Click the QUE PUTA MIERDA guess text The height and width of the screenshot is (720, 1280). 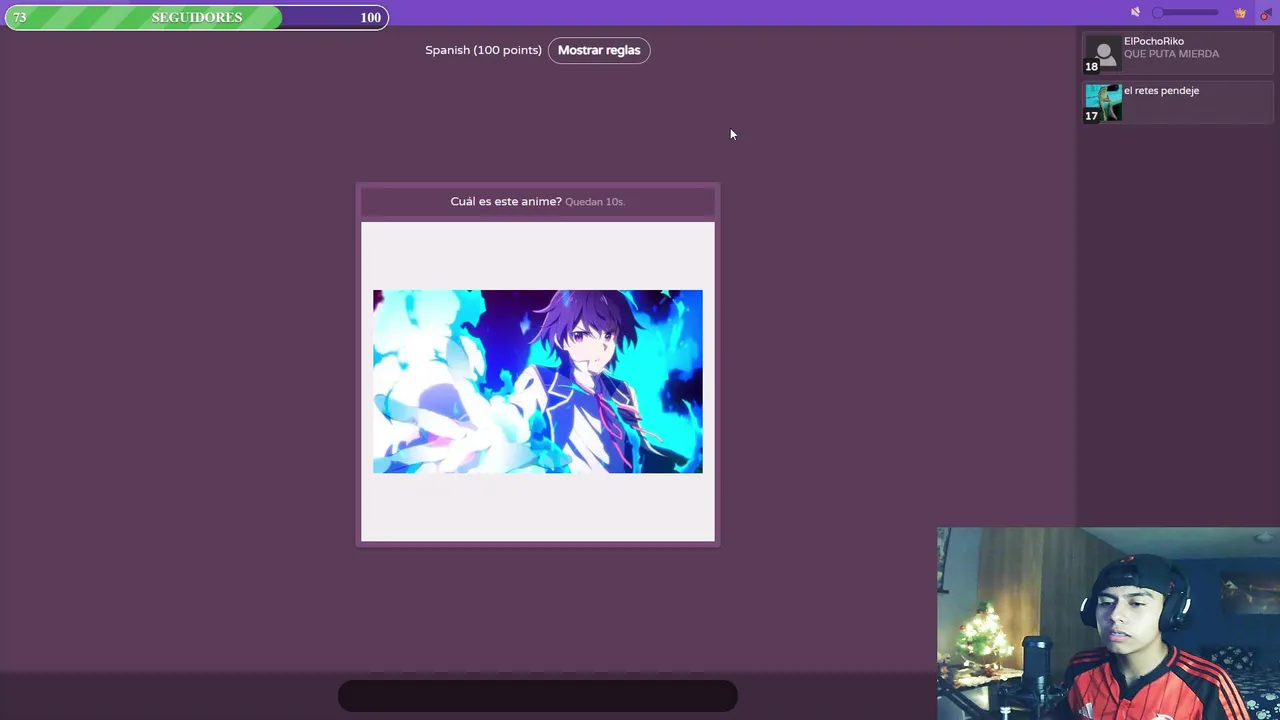coord(1171,54)
